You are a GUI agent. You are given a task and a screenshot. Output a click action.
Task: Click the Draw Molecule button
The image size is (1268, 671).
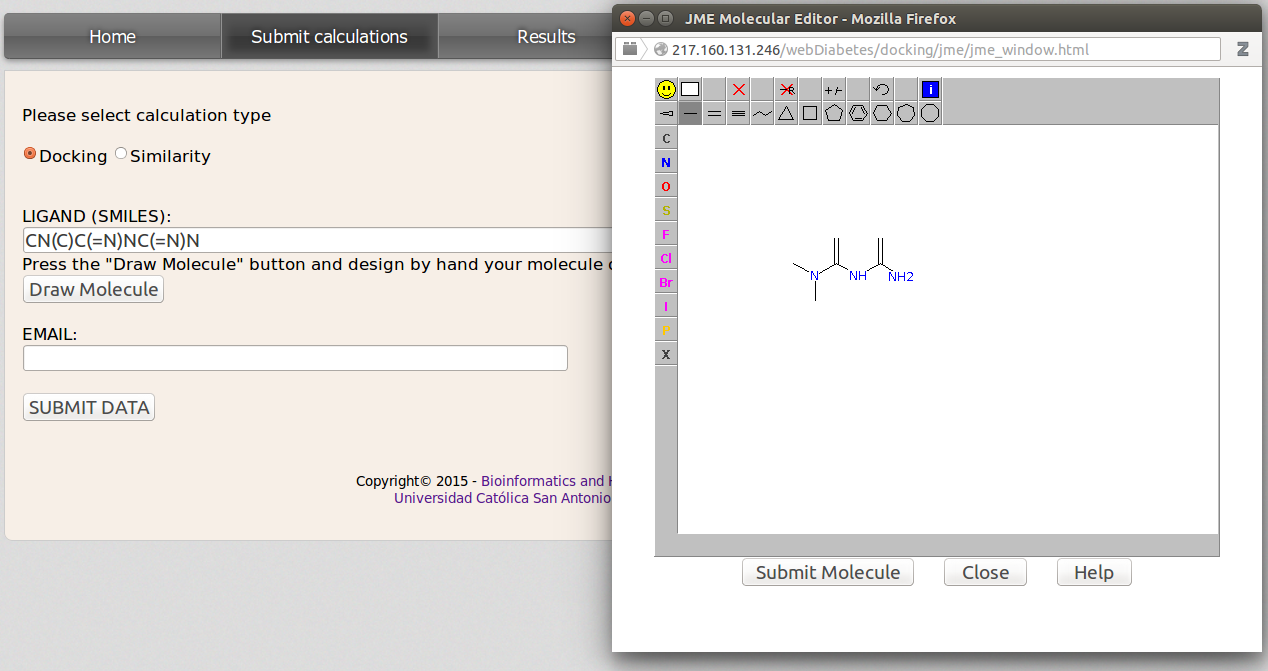[x=93, y=289]
